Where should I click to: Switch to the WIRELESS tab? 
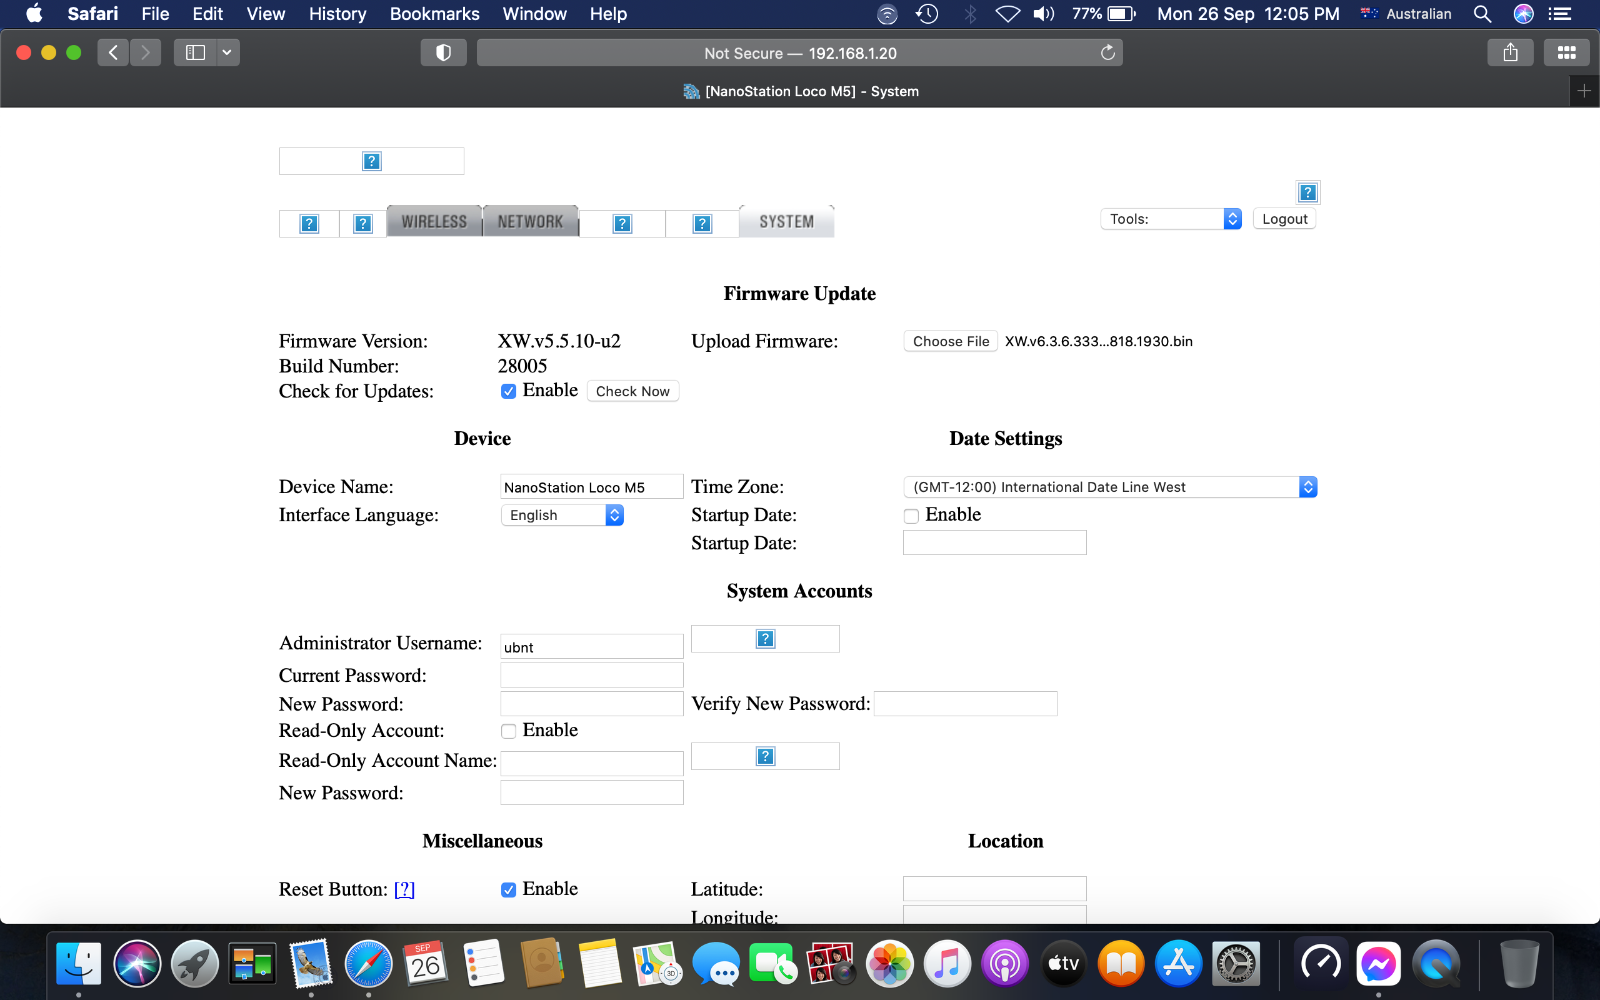(x=434, y=222)
